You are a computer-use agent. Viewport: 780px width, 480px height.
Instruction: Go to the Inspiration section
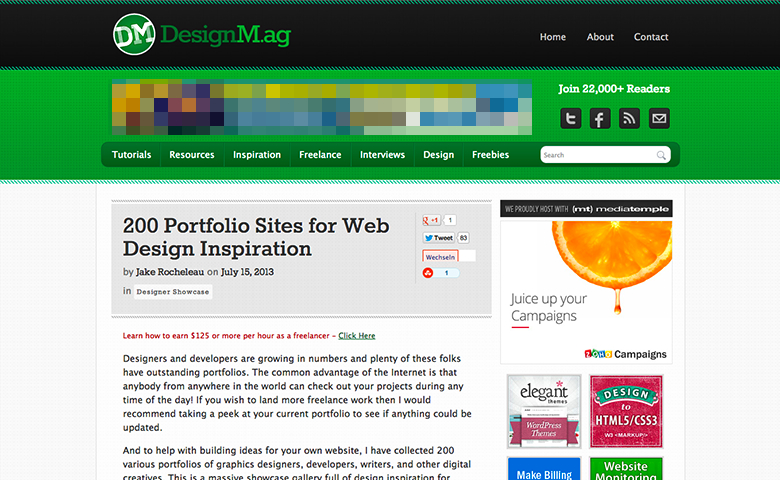click(257, 155)
